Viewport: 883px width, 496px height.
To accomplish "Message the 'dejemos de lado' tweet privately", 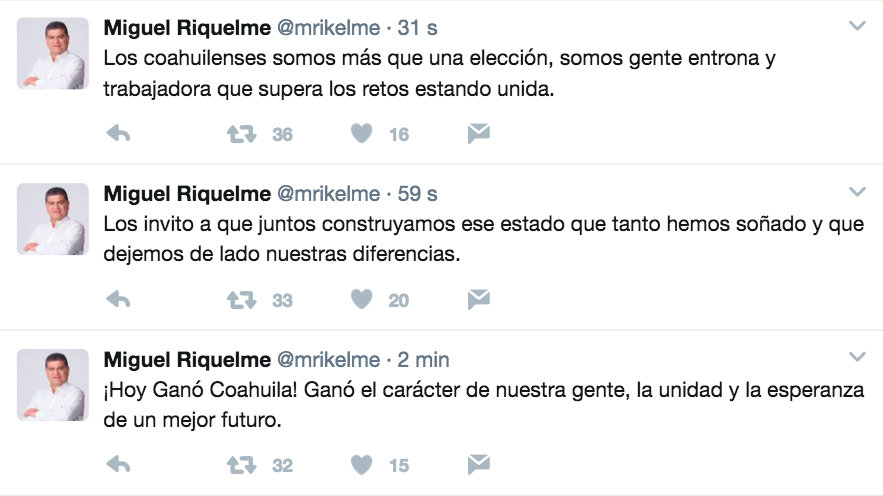I will 478,298.
